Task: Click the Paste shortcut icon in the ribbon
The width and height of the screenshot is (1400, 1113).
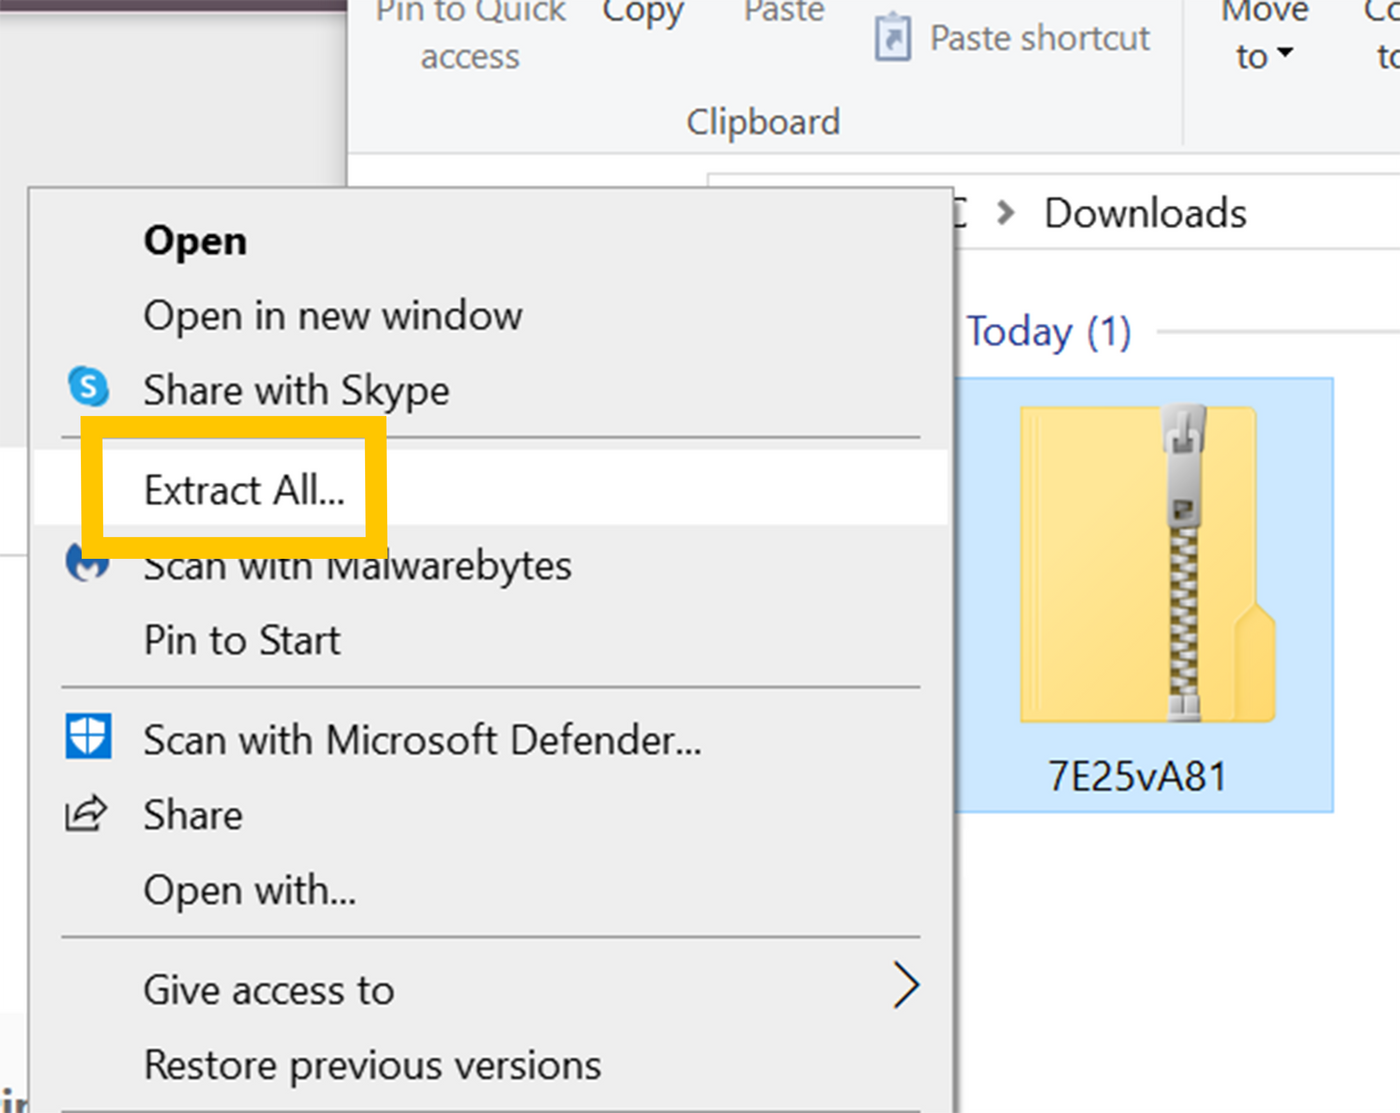Action: point(892,38)
